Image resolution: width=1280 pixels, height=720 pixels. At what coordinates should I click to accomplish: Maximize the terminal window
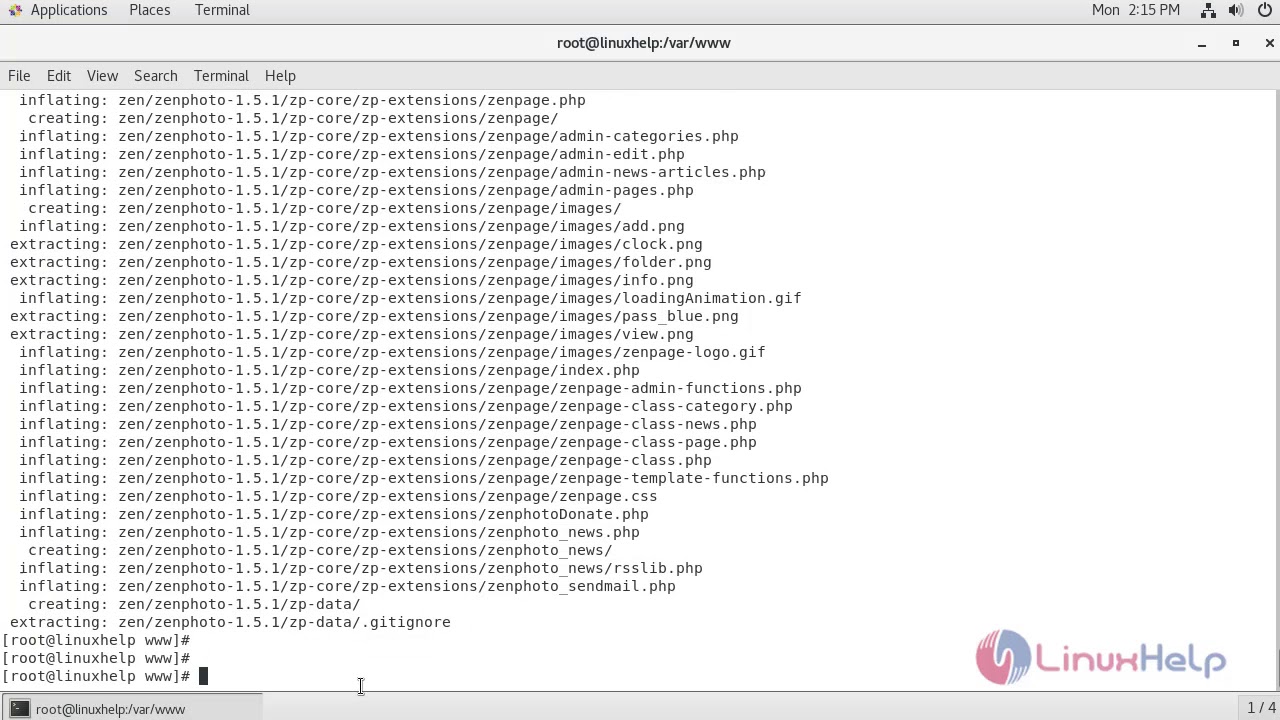[1236, 43]
